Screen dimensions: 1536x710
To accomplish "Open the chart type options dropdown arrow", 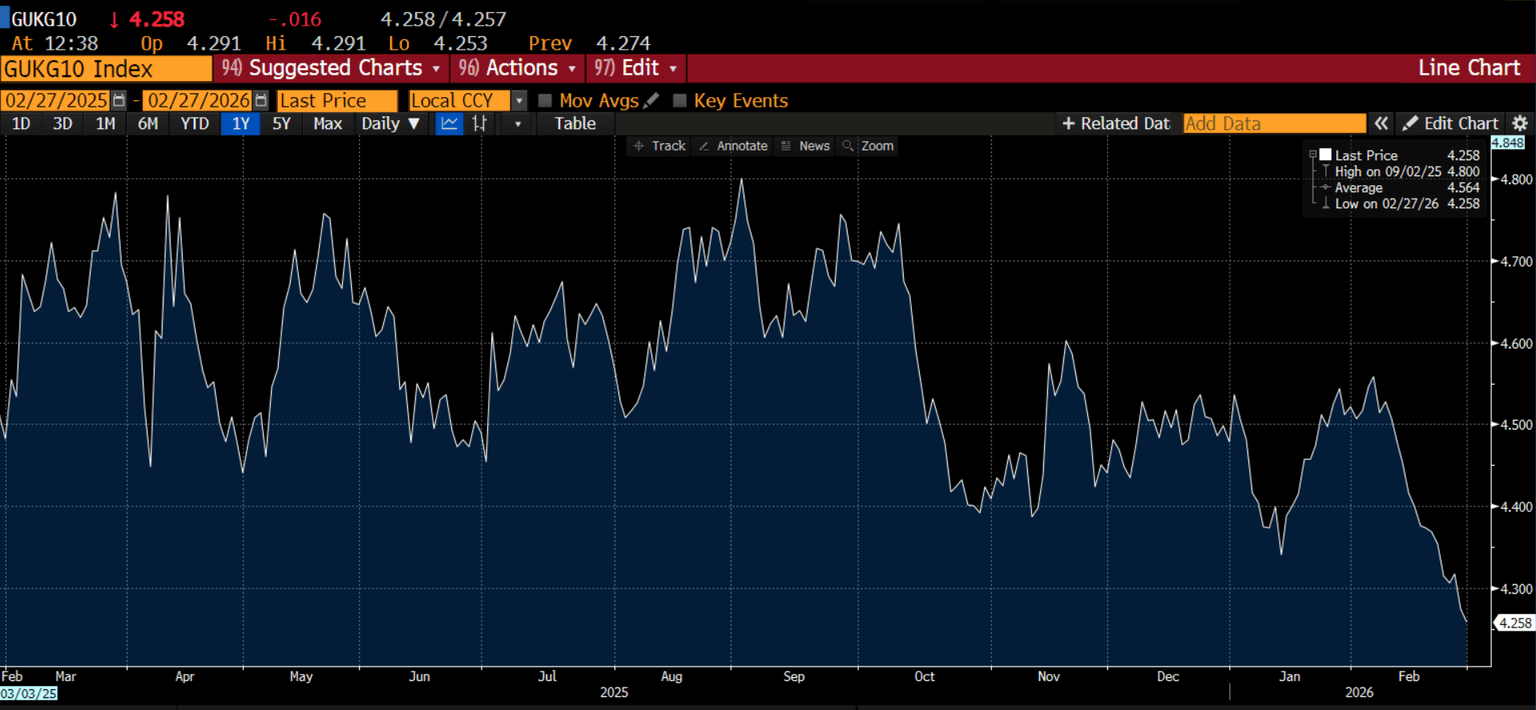I will 517,123.
